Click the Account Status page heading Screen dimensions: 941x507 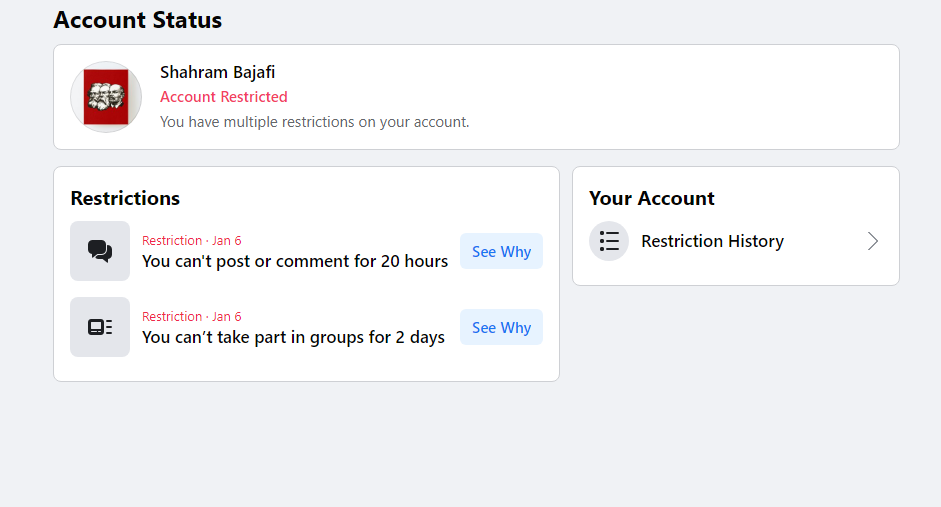[137, 19]
